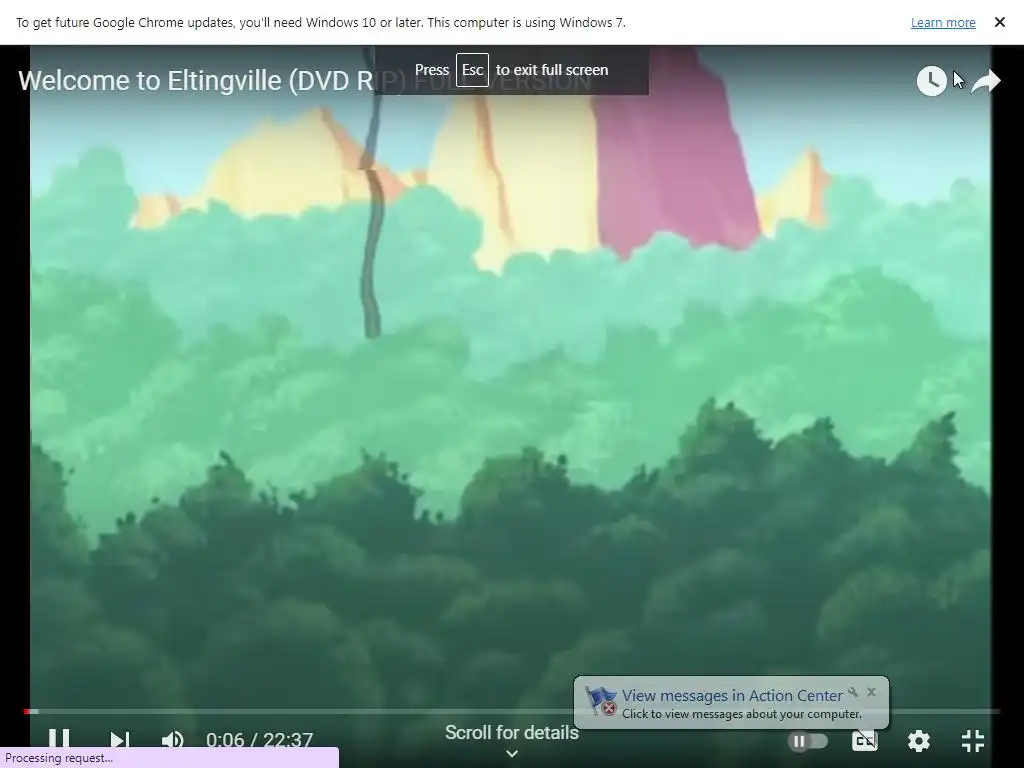Toggle the autoplay switch
Image resolution: width=1024 pixels, height=768 pixels.
click(807, 741)
